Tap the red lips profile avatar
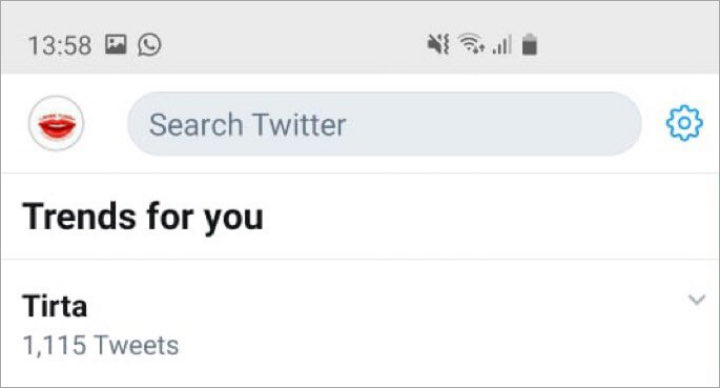 coord(56,123)
